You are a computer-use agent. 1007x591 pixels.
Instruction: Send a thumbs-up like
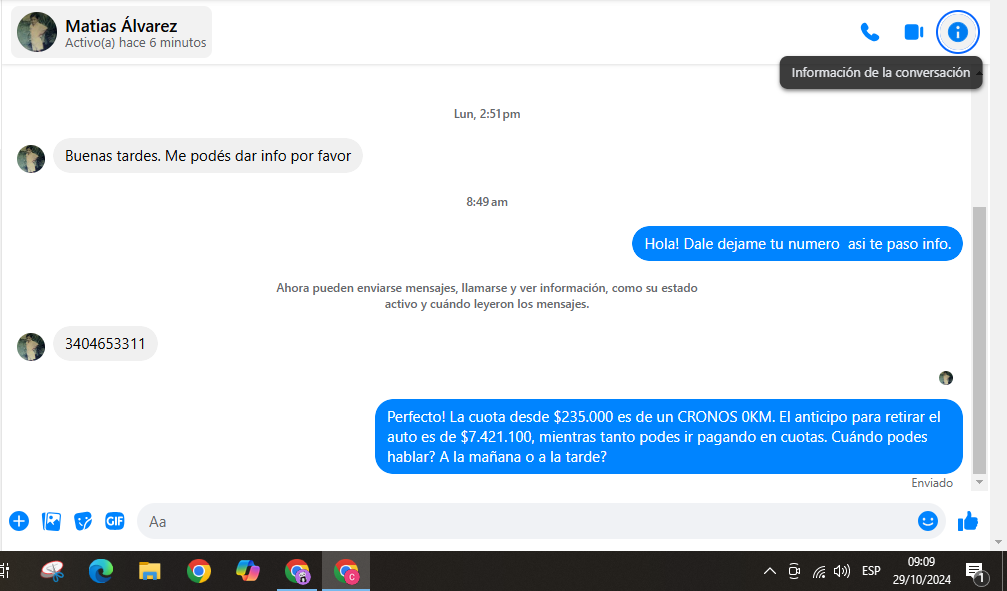point(967,521)
